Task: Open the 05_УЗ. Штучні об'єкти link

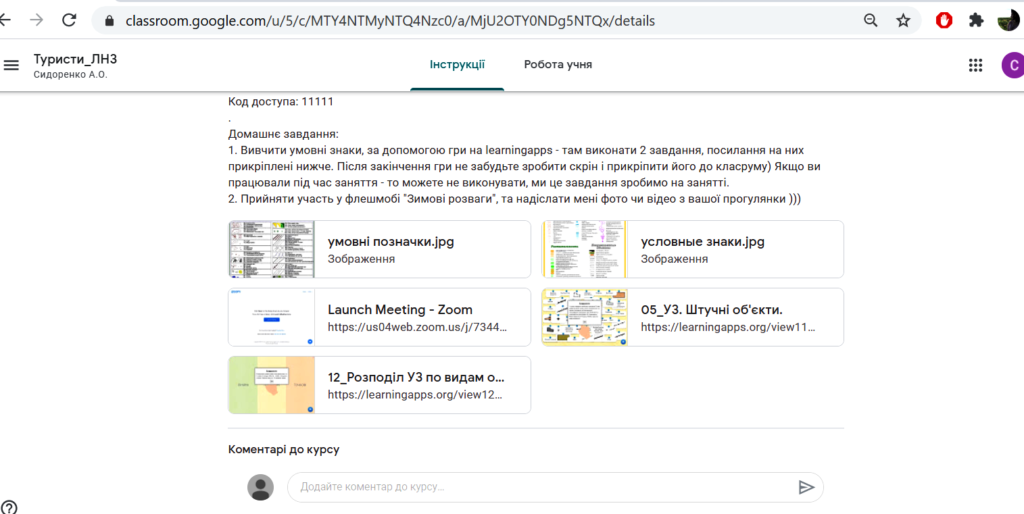Action: [x=693, y=317]
